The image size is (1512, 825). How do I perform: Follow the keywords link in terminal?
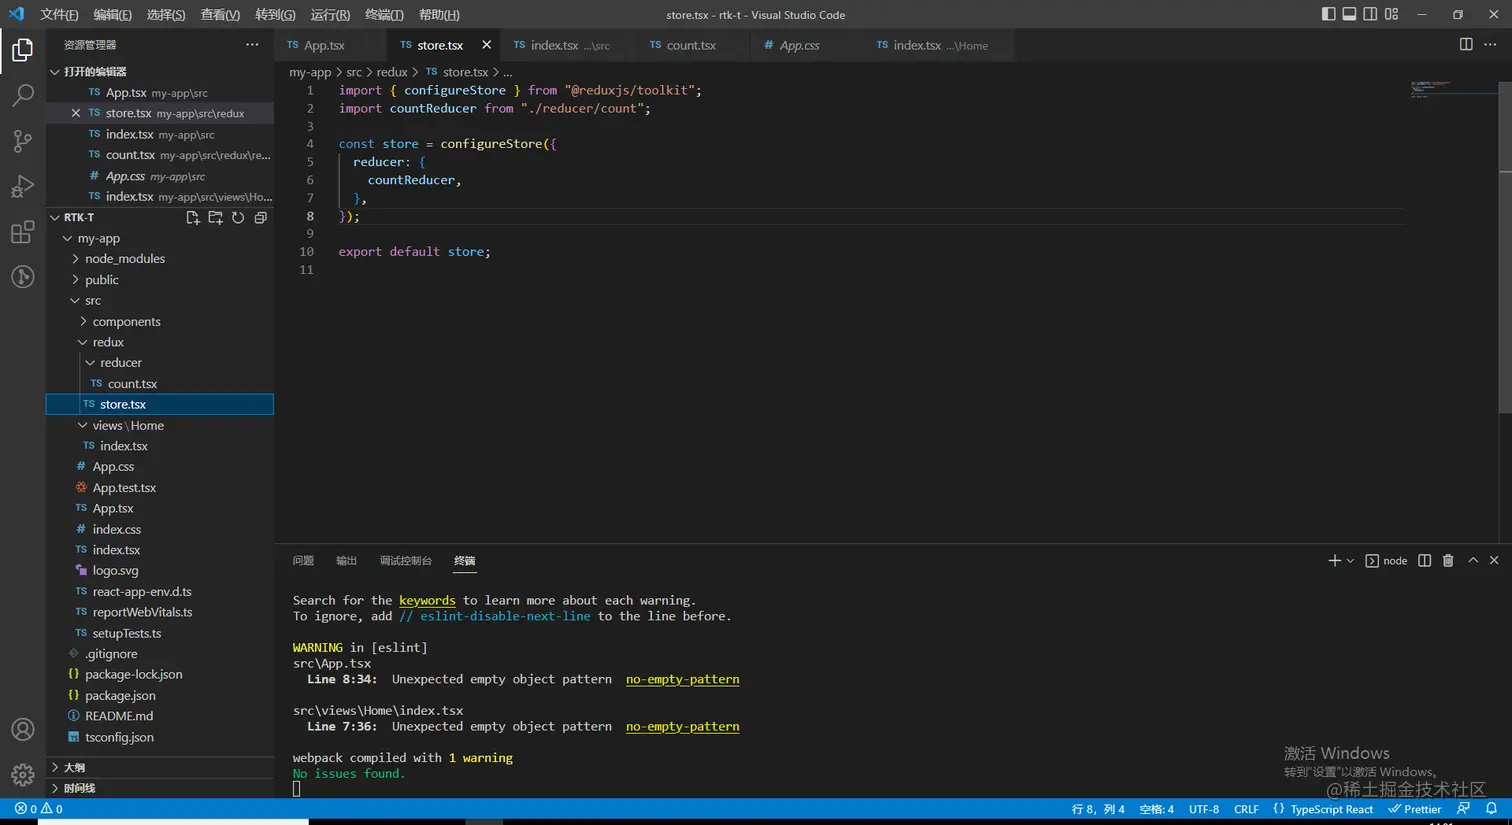(x=427, y=601)
